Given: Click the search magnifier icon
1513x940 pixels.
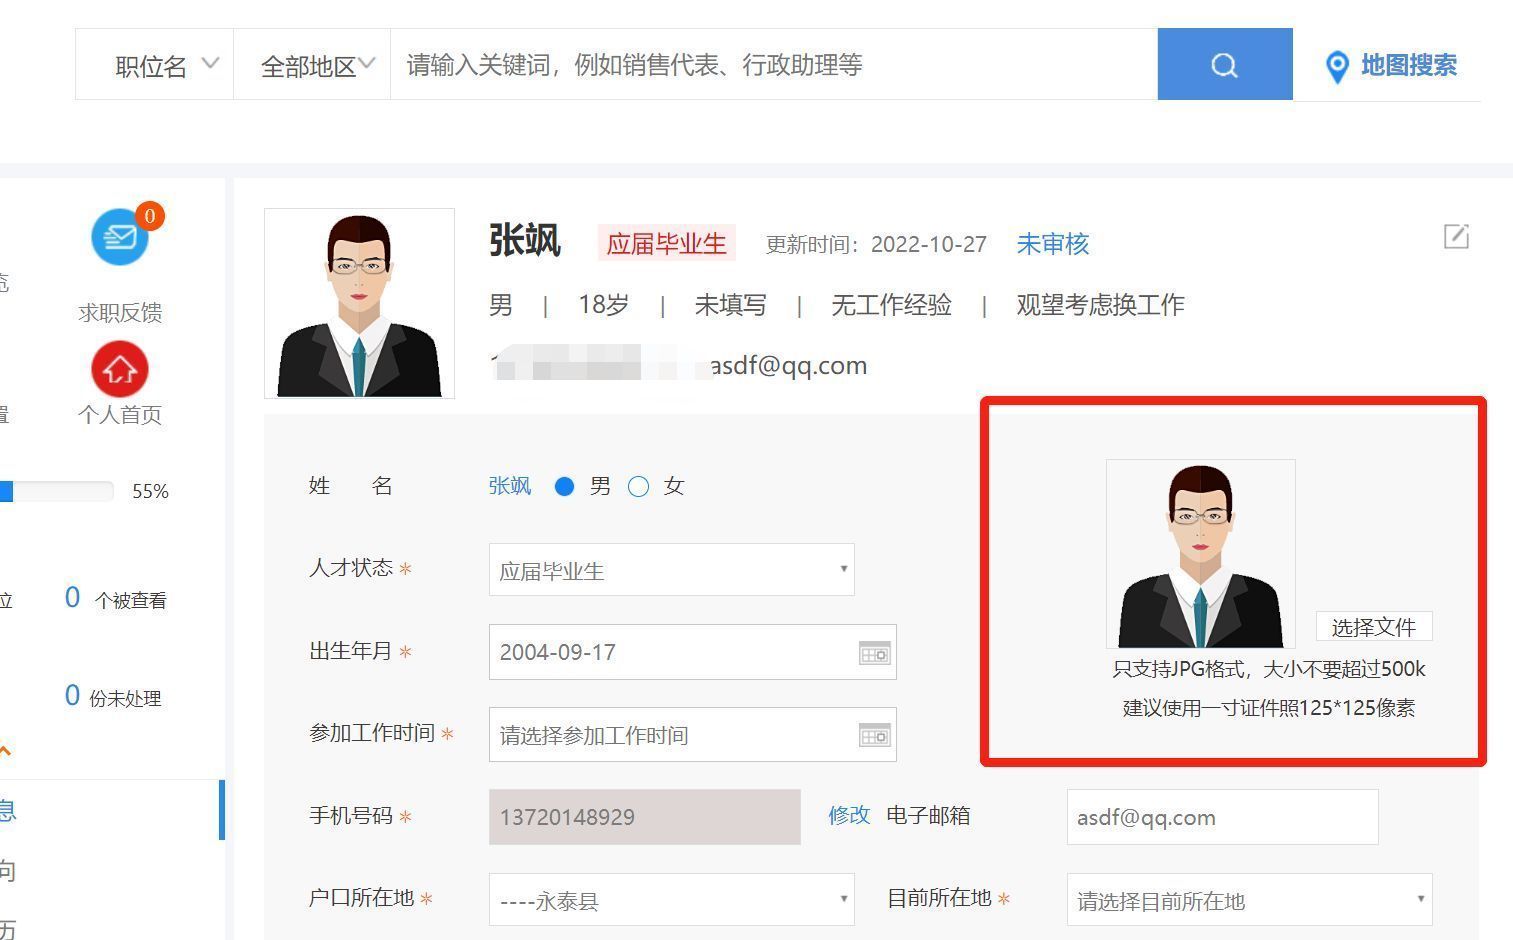Looking at the screenshot, I should 1223,64.
